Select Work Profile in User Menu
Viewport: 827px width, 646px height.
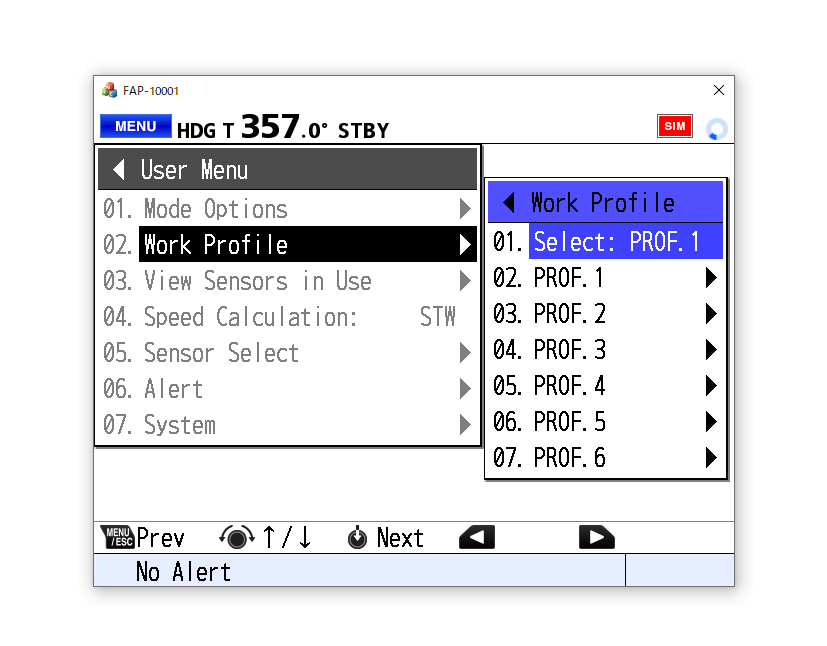click(287, 245)
